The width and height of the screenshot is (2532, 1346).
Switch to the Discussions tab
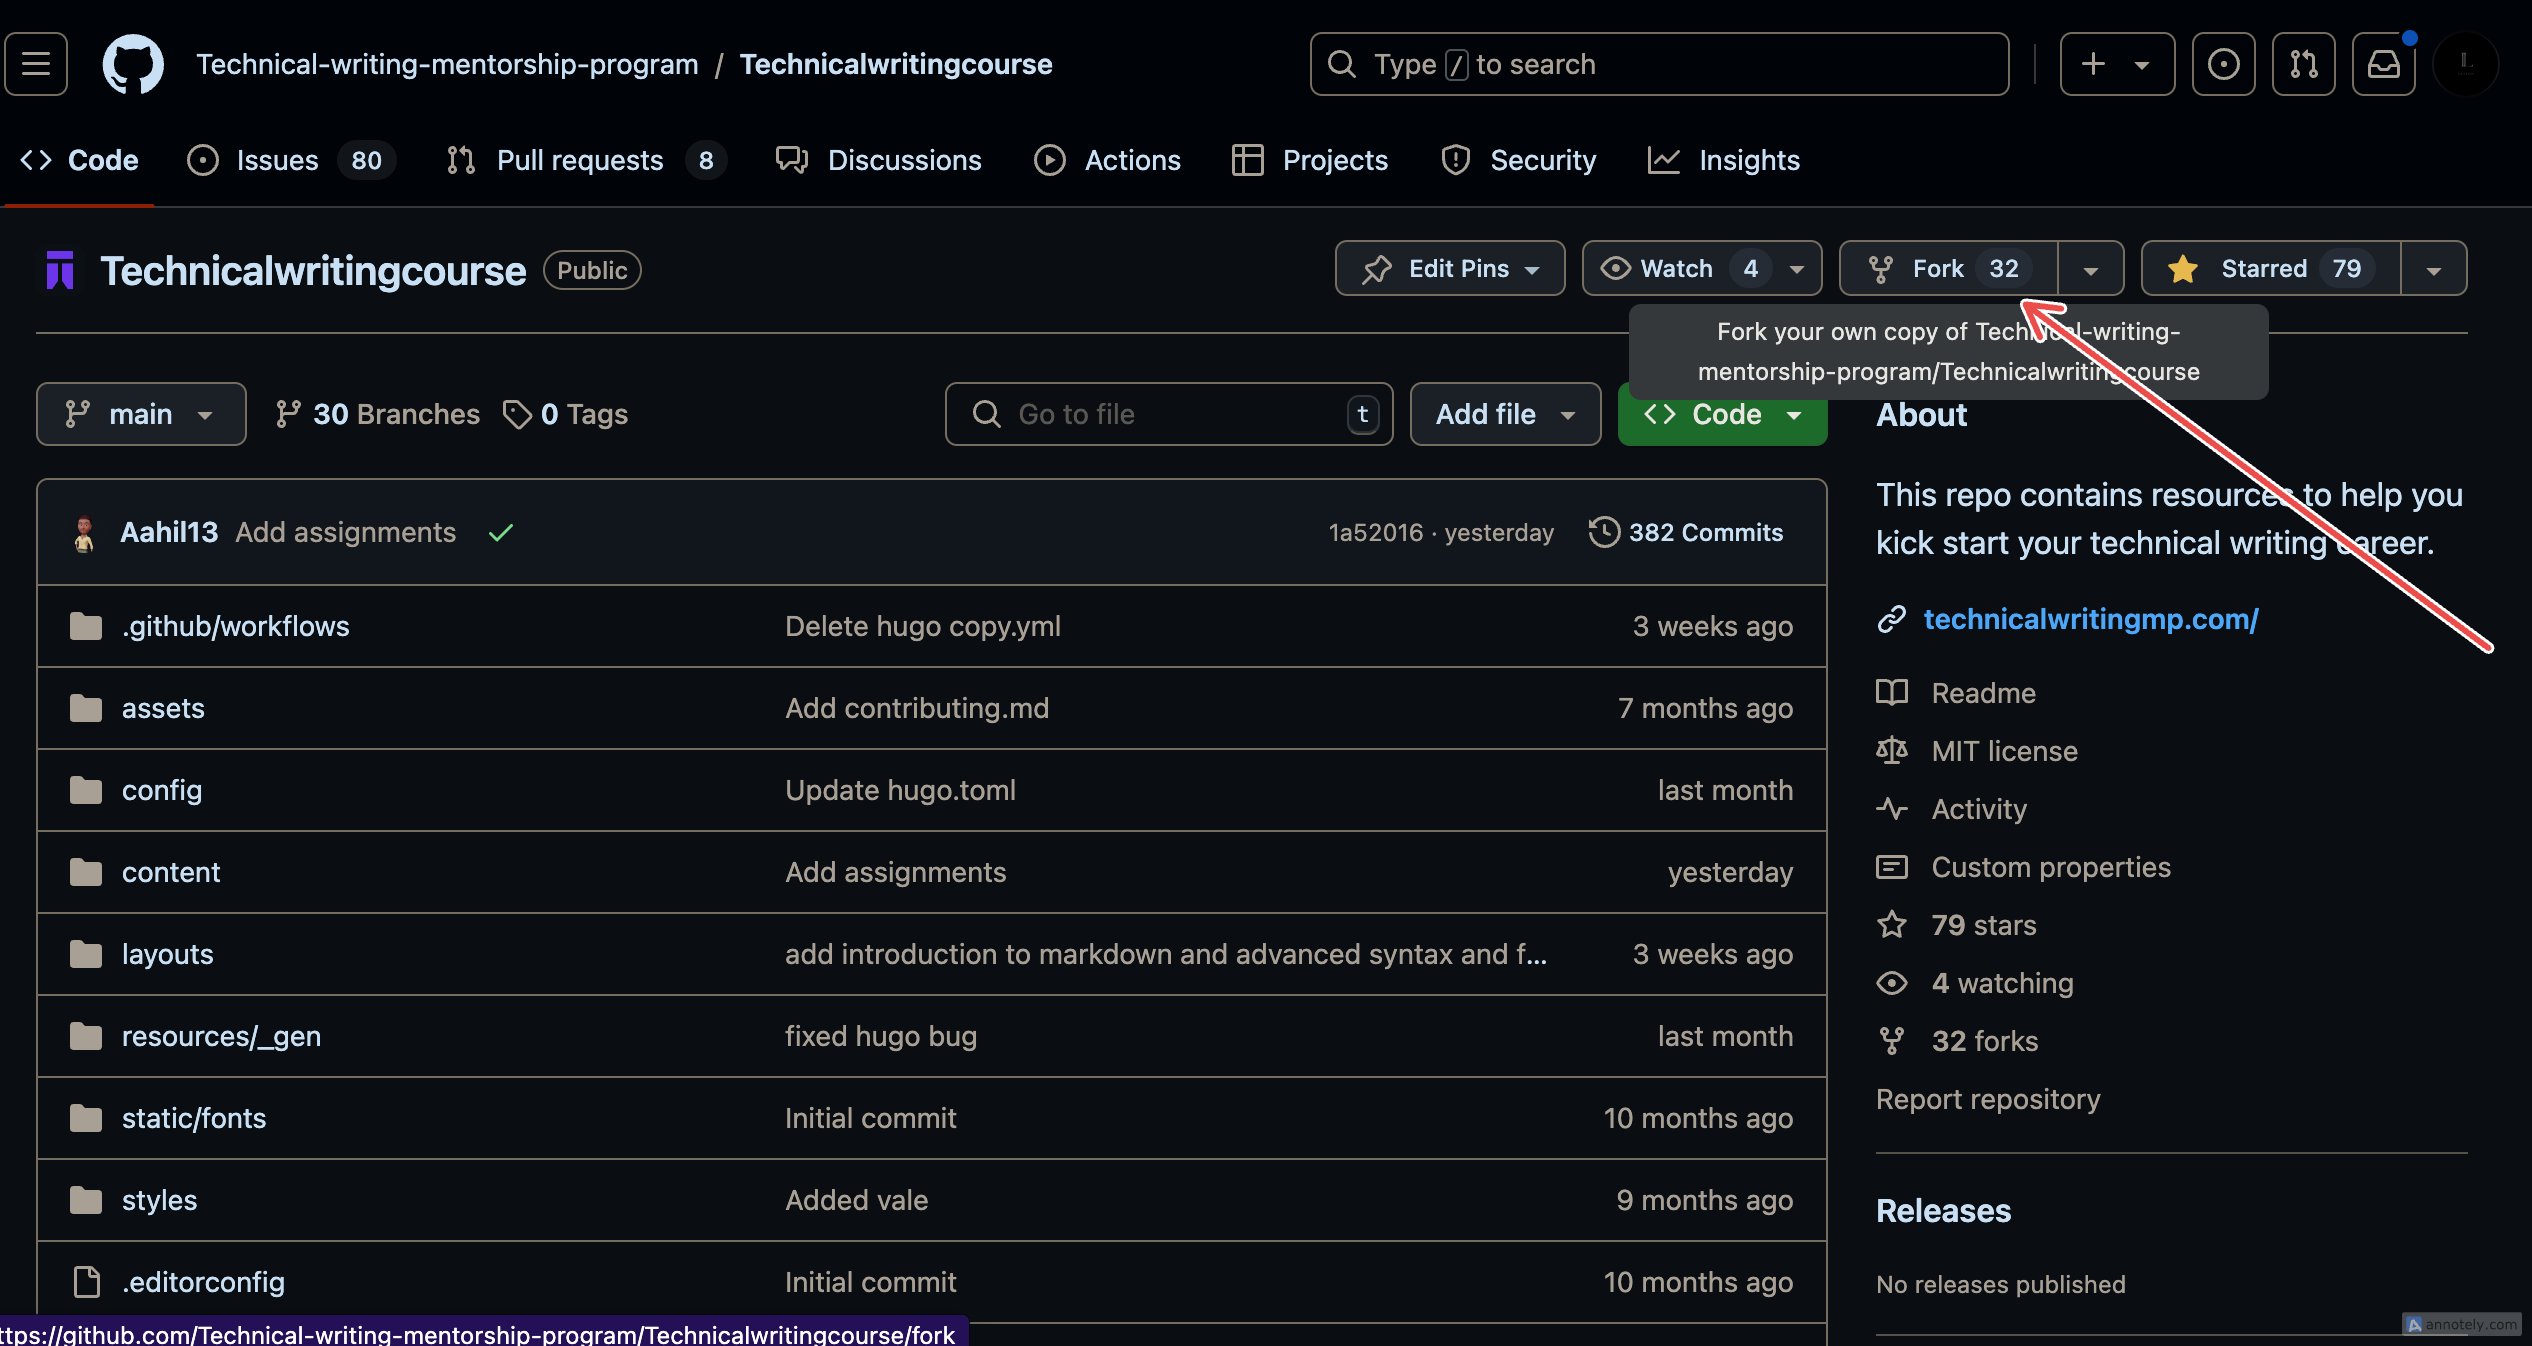coord(879,160)
